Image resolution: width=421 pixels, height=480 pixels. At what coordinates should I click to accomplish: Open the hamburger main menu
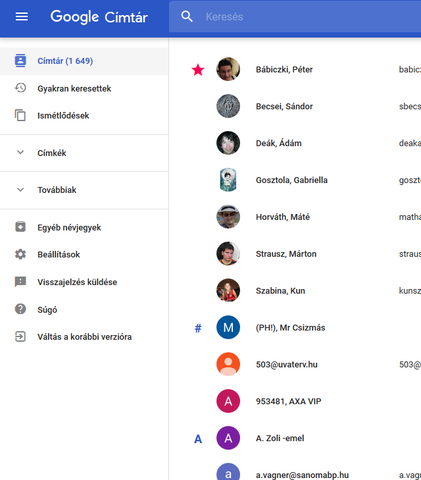22,16
